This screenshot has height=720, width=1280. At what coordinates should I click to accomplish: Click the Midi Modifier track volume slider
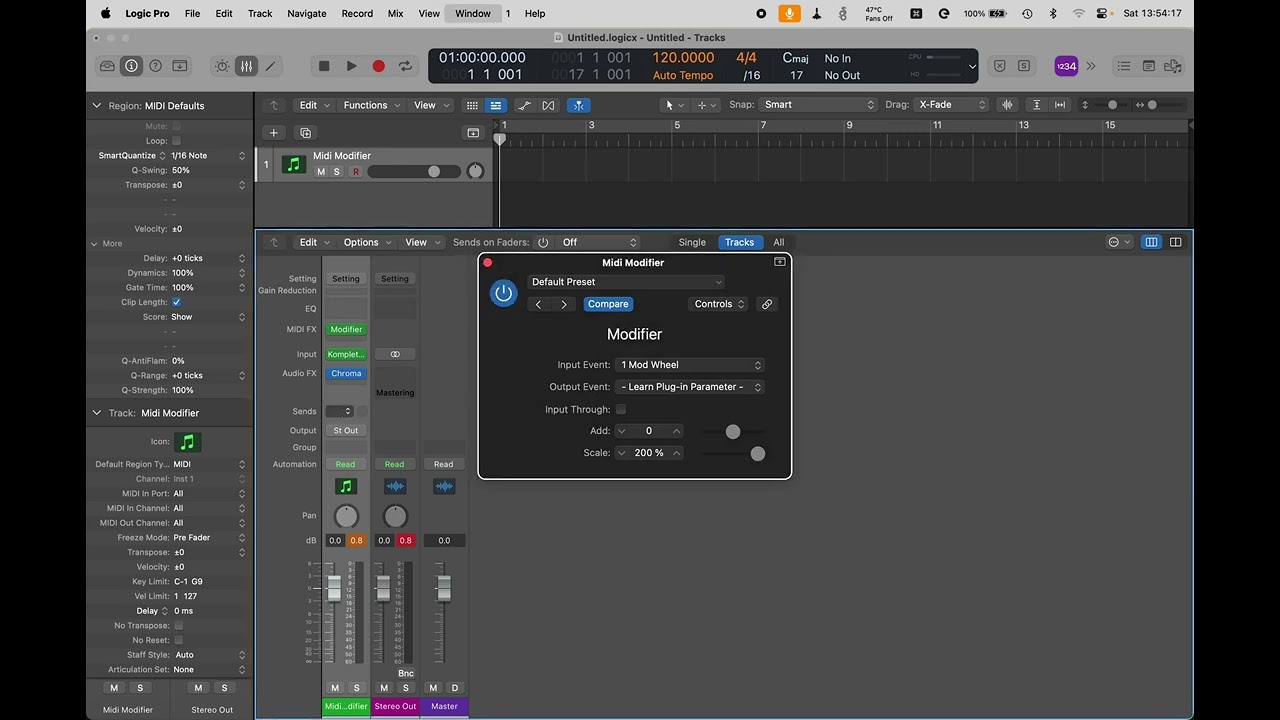pyautogui.click(x=414, y=172)
